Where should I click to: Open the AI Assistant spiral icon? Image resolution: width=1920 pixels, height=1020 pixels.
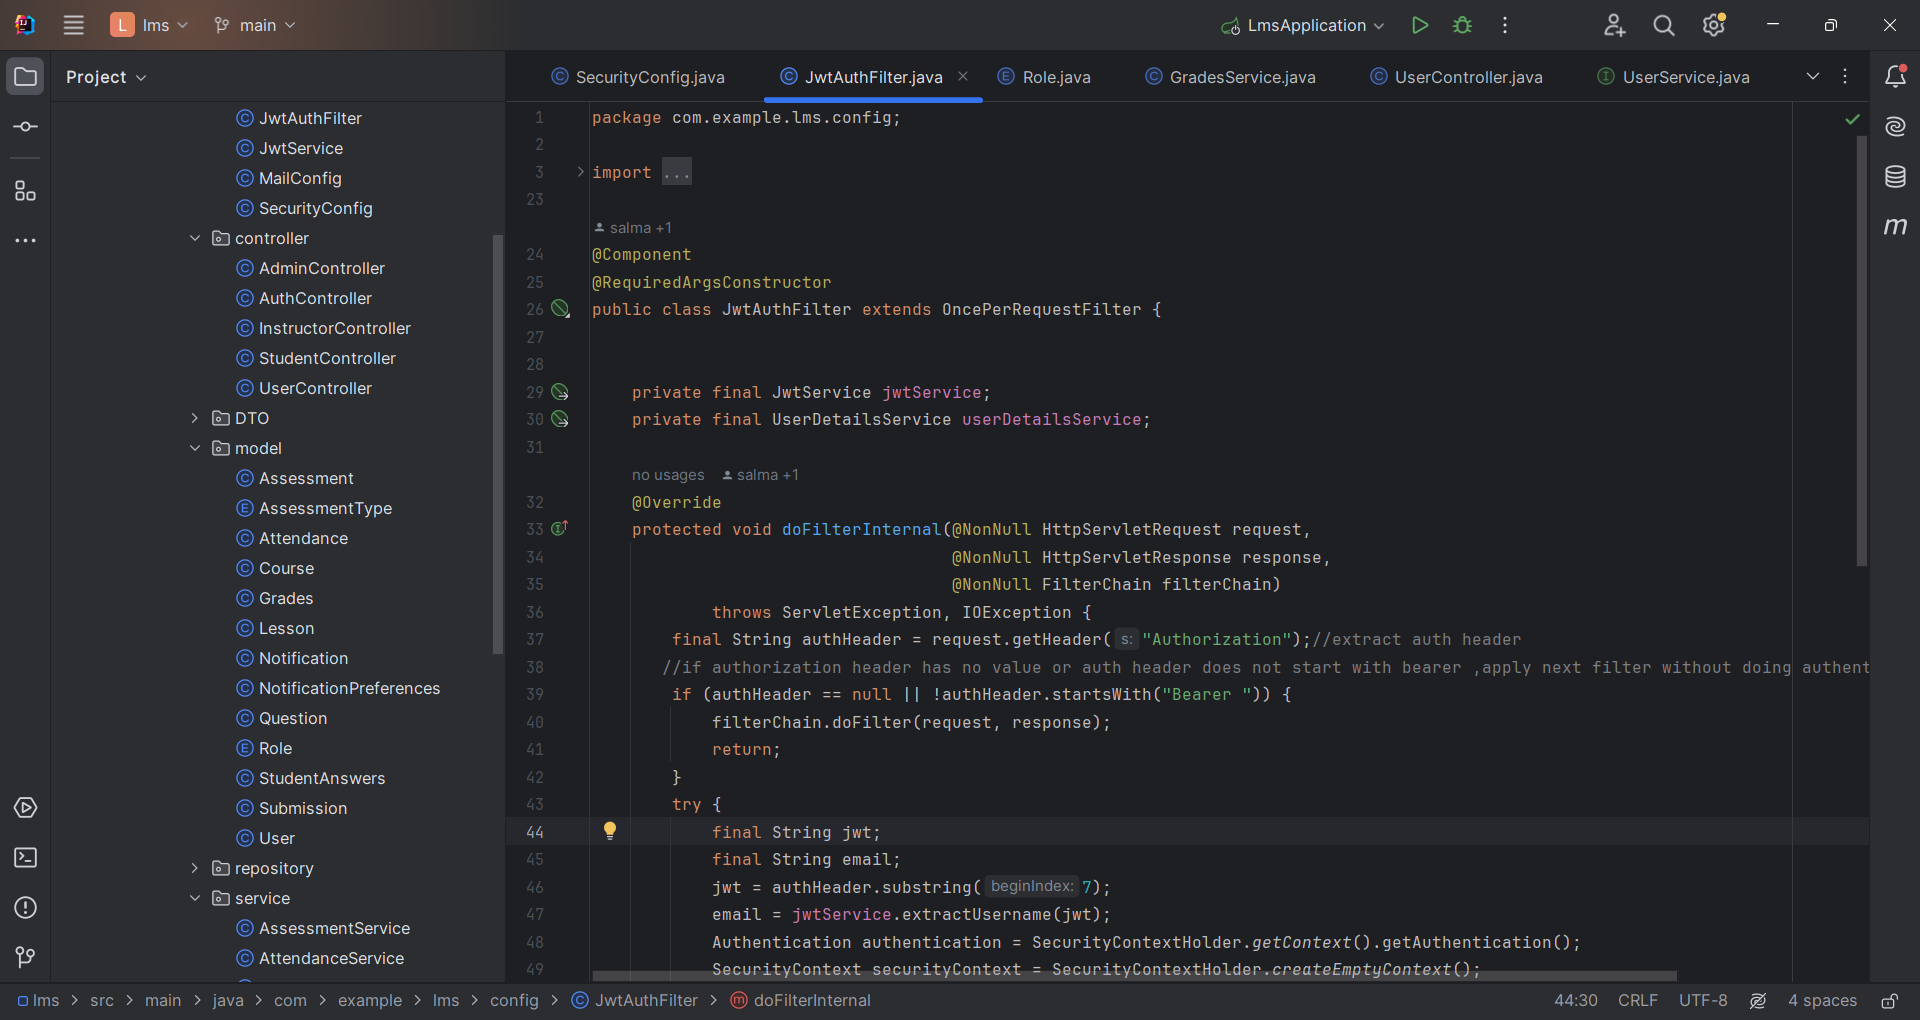[x=1895, y=126]
